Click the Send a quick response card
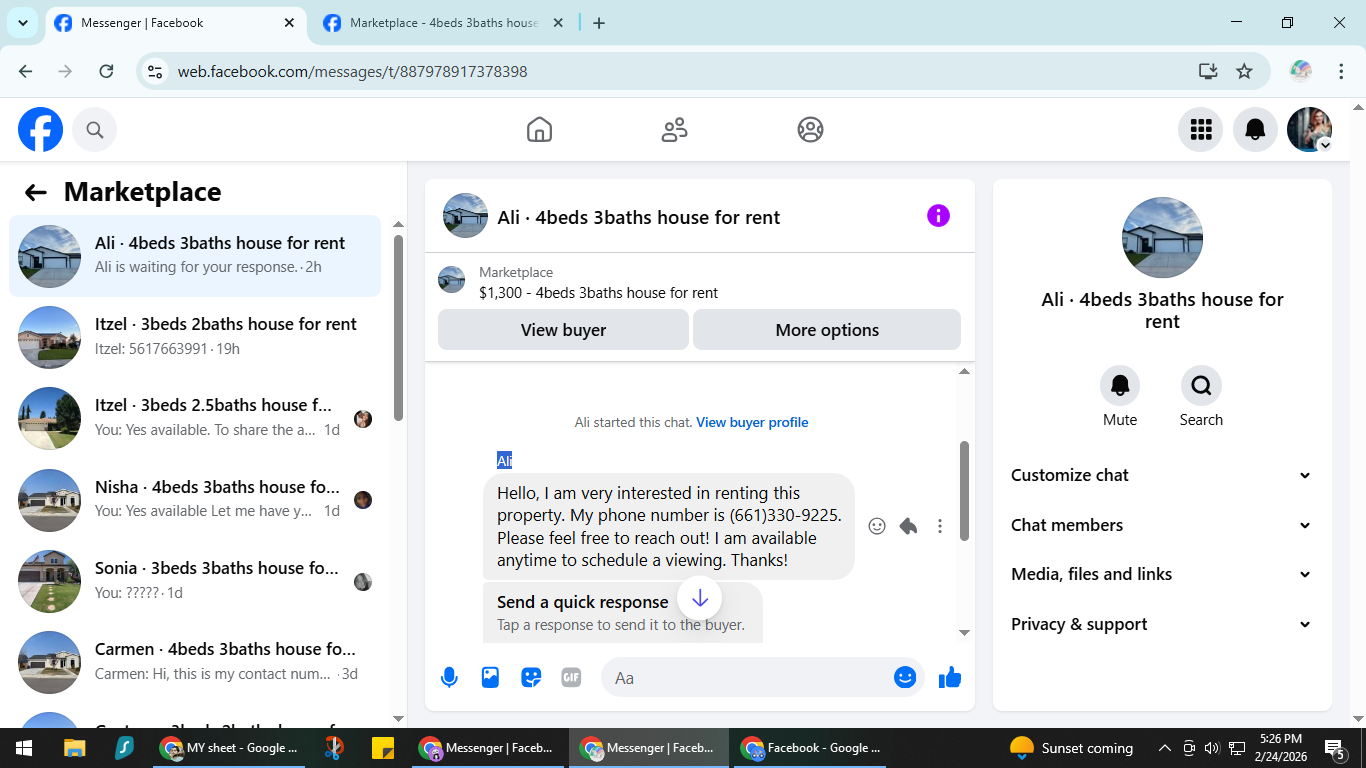Screen dimensions: 1366x768 pyautogui.click(x=622, y=612)
